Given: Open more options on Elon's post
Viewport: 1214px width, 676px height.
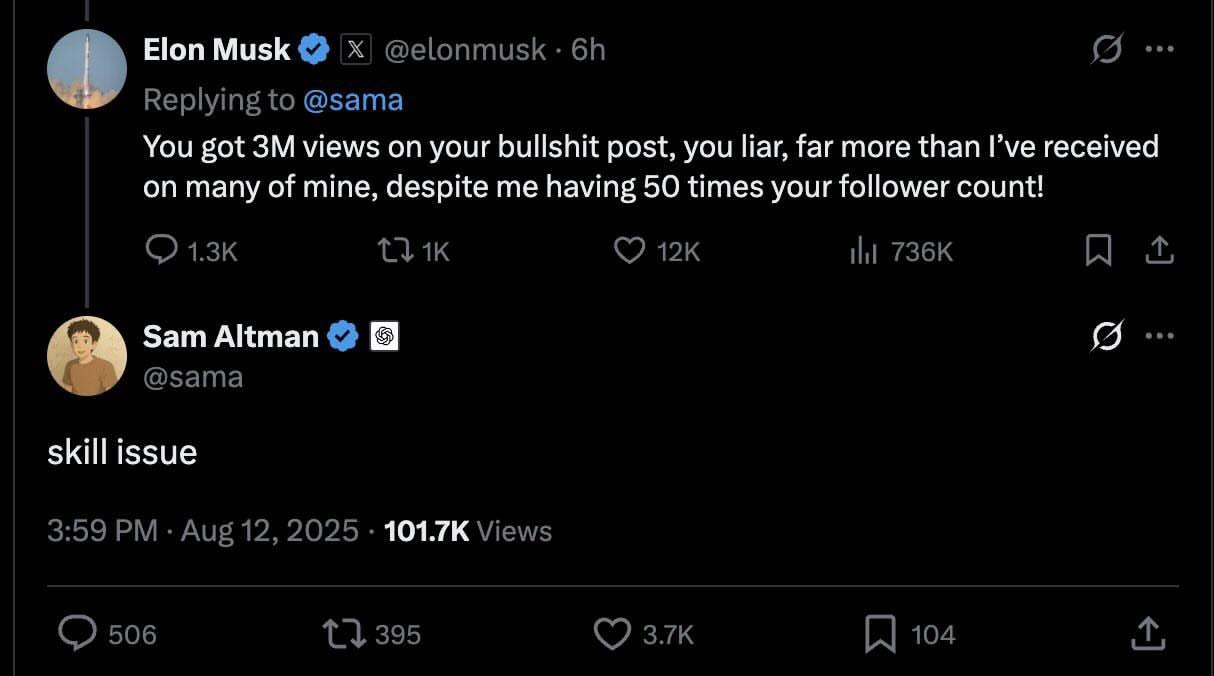Looking at the screenshot, I should pyautogui.click(x=1158, y=49).
